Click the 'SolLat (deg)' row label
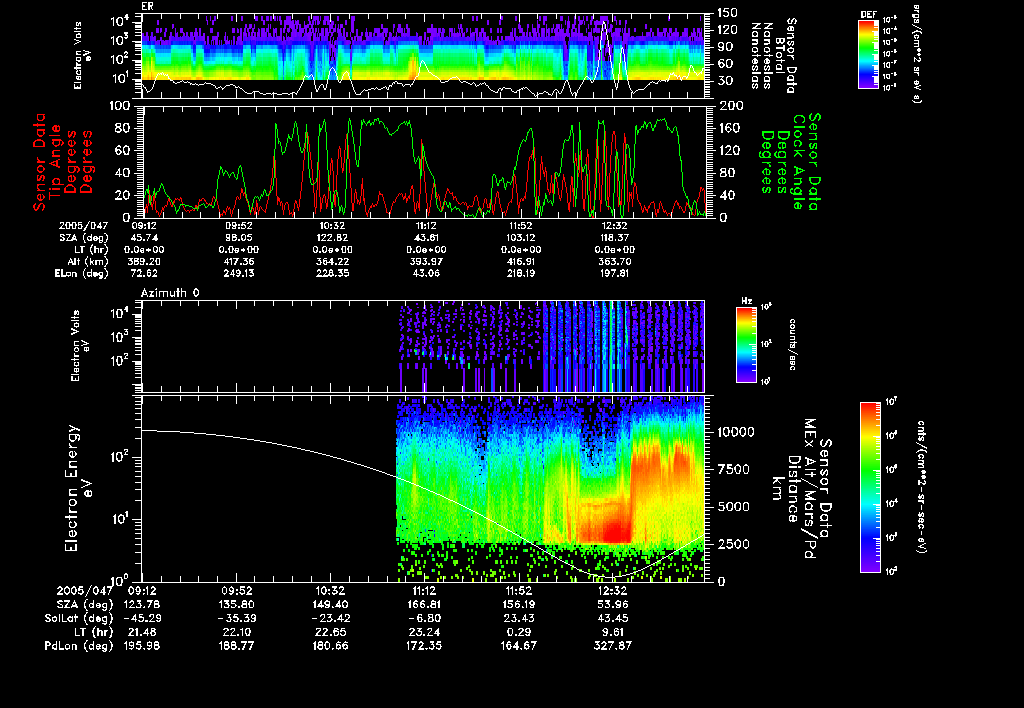 click(78, 618)
